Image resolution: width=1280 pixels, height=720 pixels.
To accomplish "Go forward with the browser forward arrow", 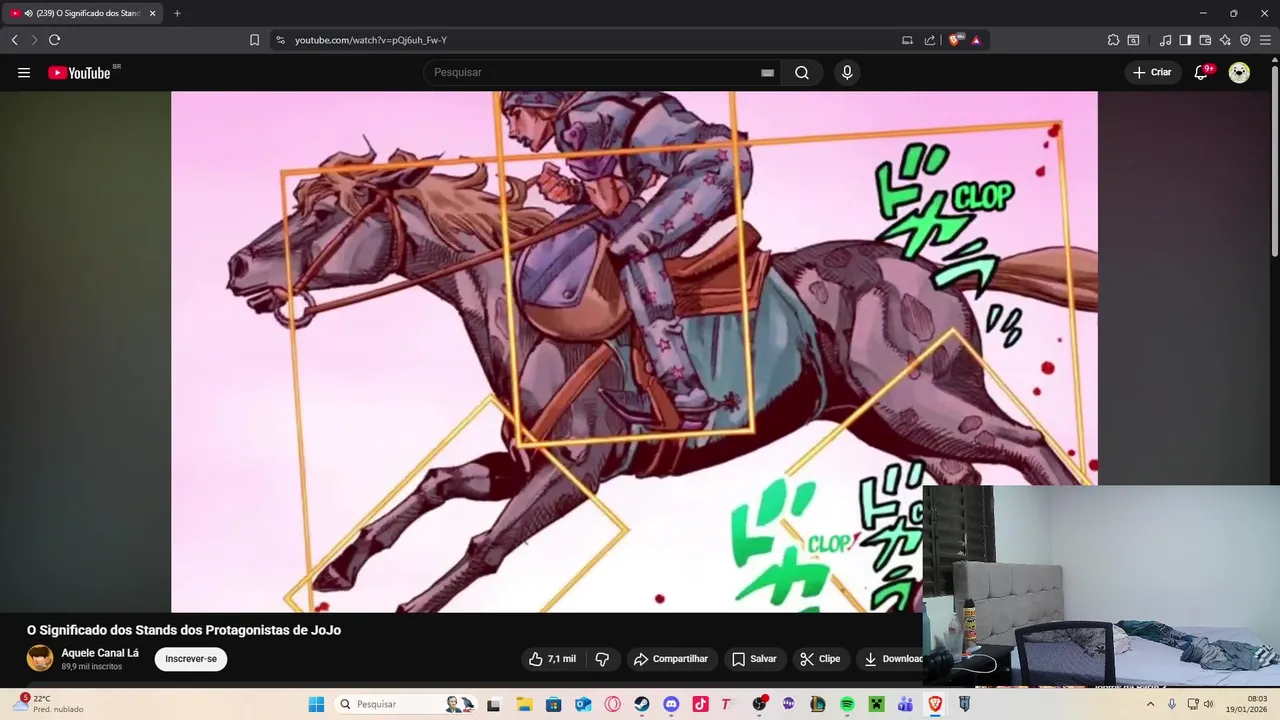I will tap(34, 40).
